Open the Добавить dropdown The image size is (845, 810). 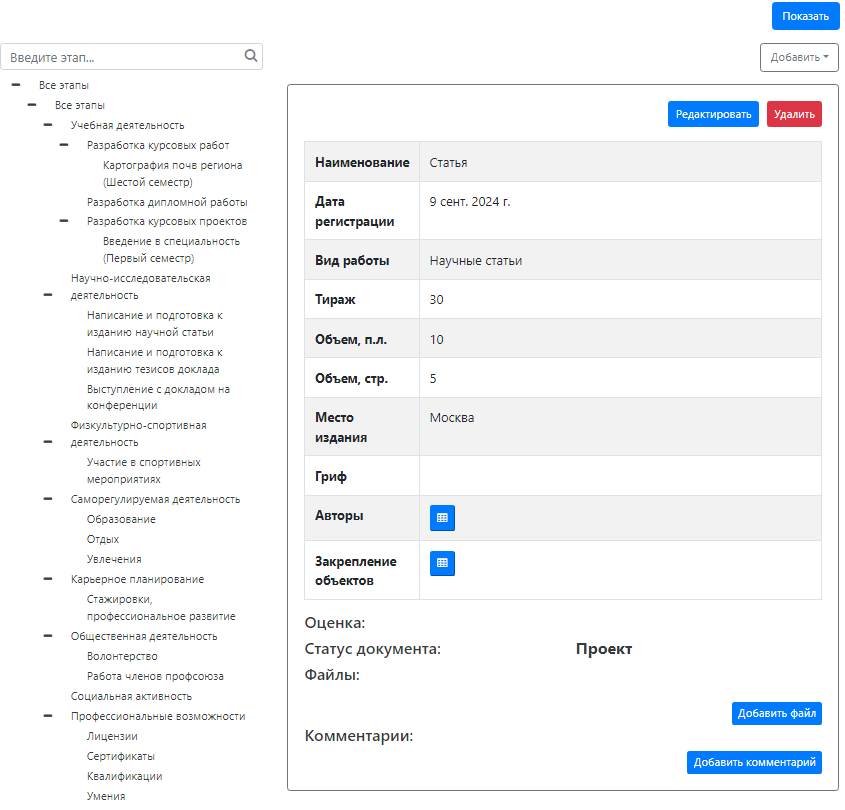pyautogui.click(x=799, y=57)
